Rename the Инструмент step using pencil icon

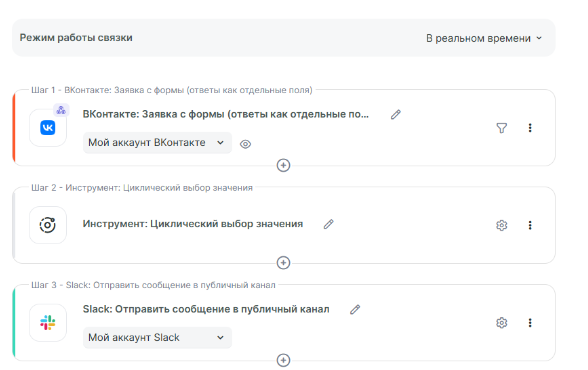[x=328, y=224]
